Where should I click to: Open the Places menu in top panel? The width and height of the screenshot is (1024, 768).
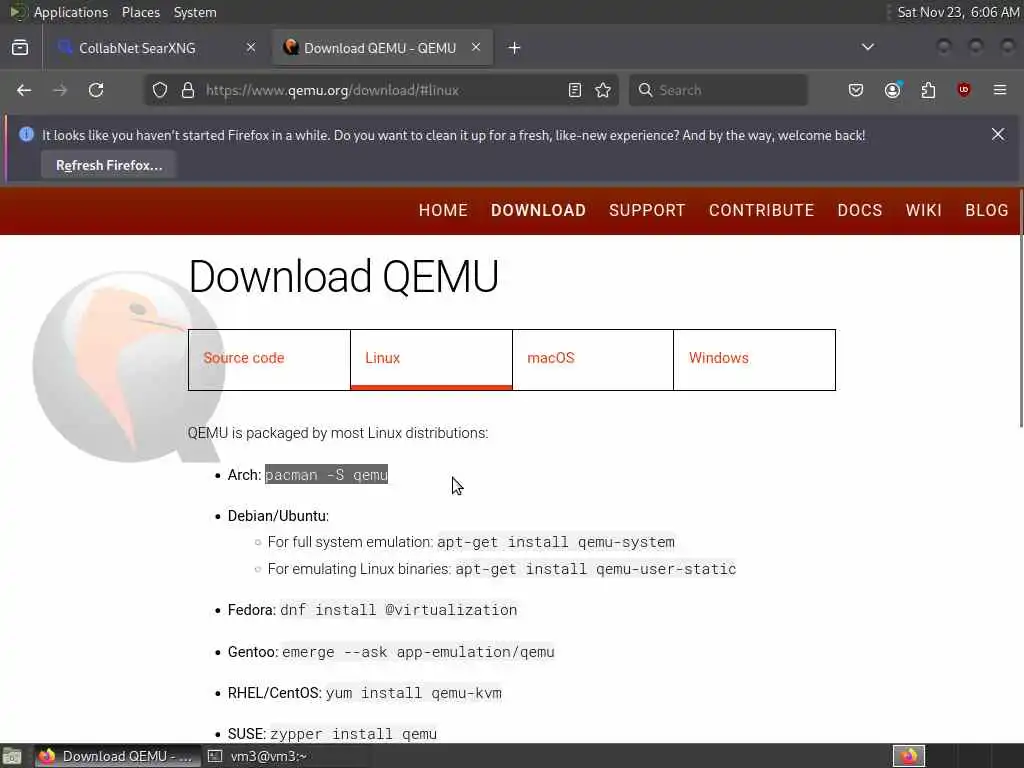[x=141, y=12]
